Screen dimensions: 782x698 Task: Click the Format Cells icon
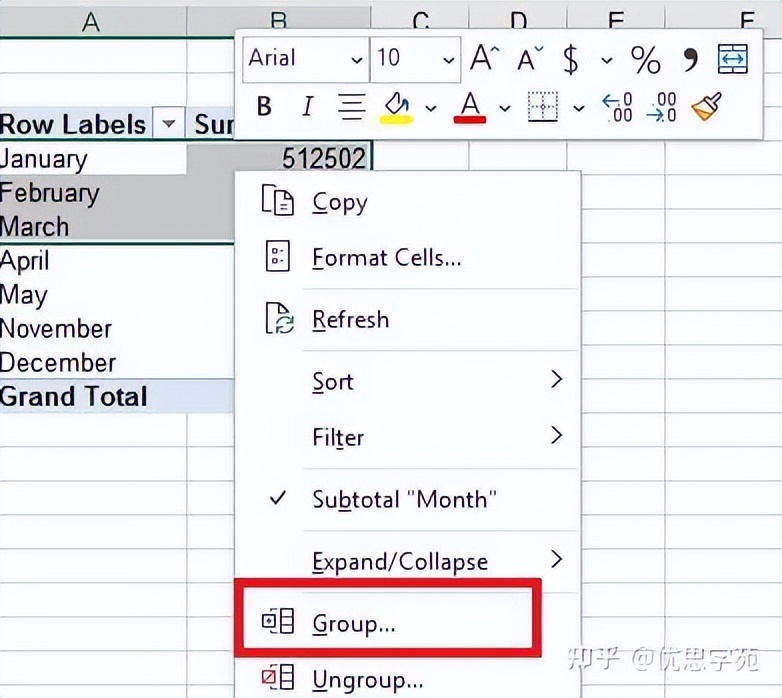point(277,256)
